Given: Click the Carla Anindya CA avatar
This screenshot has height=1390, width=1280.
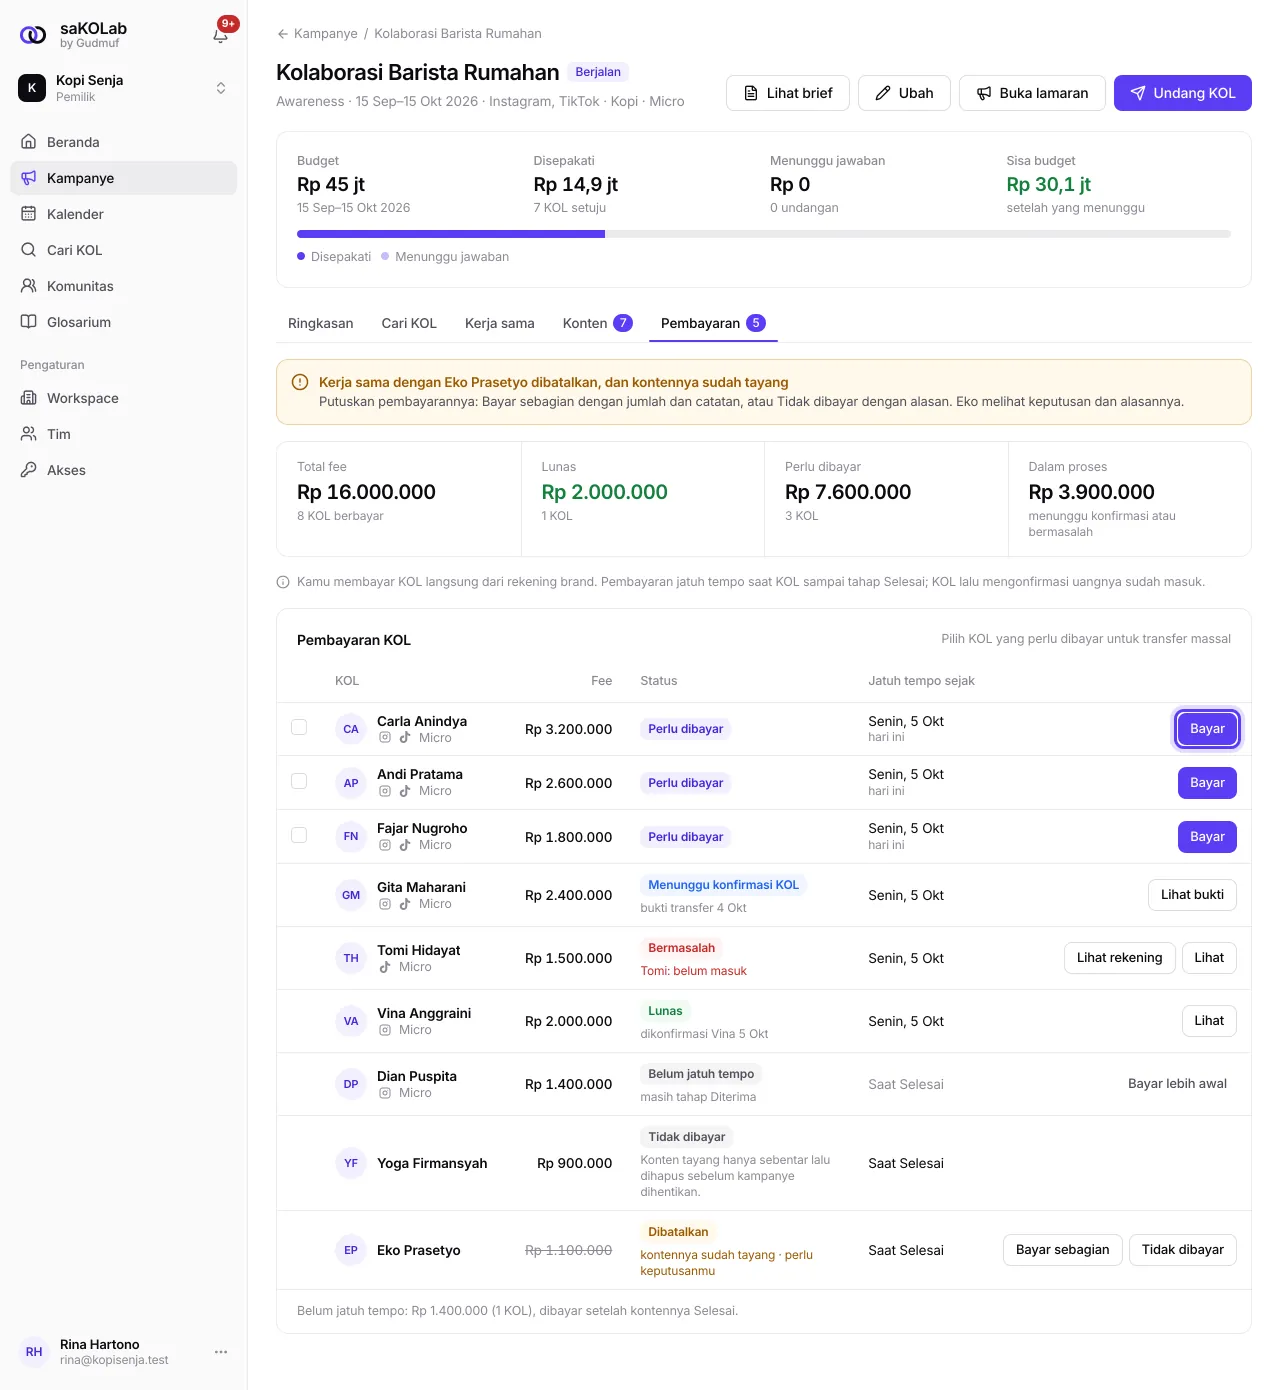Looking at the screenshot, I should tap(351, 729).
